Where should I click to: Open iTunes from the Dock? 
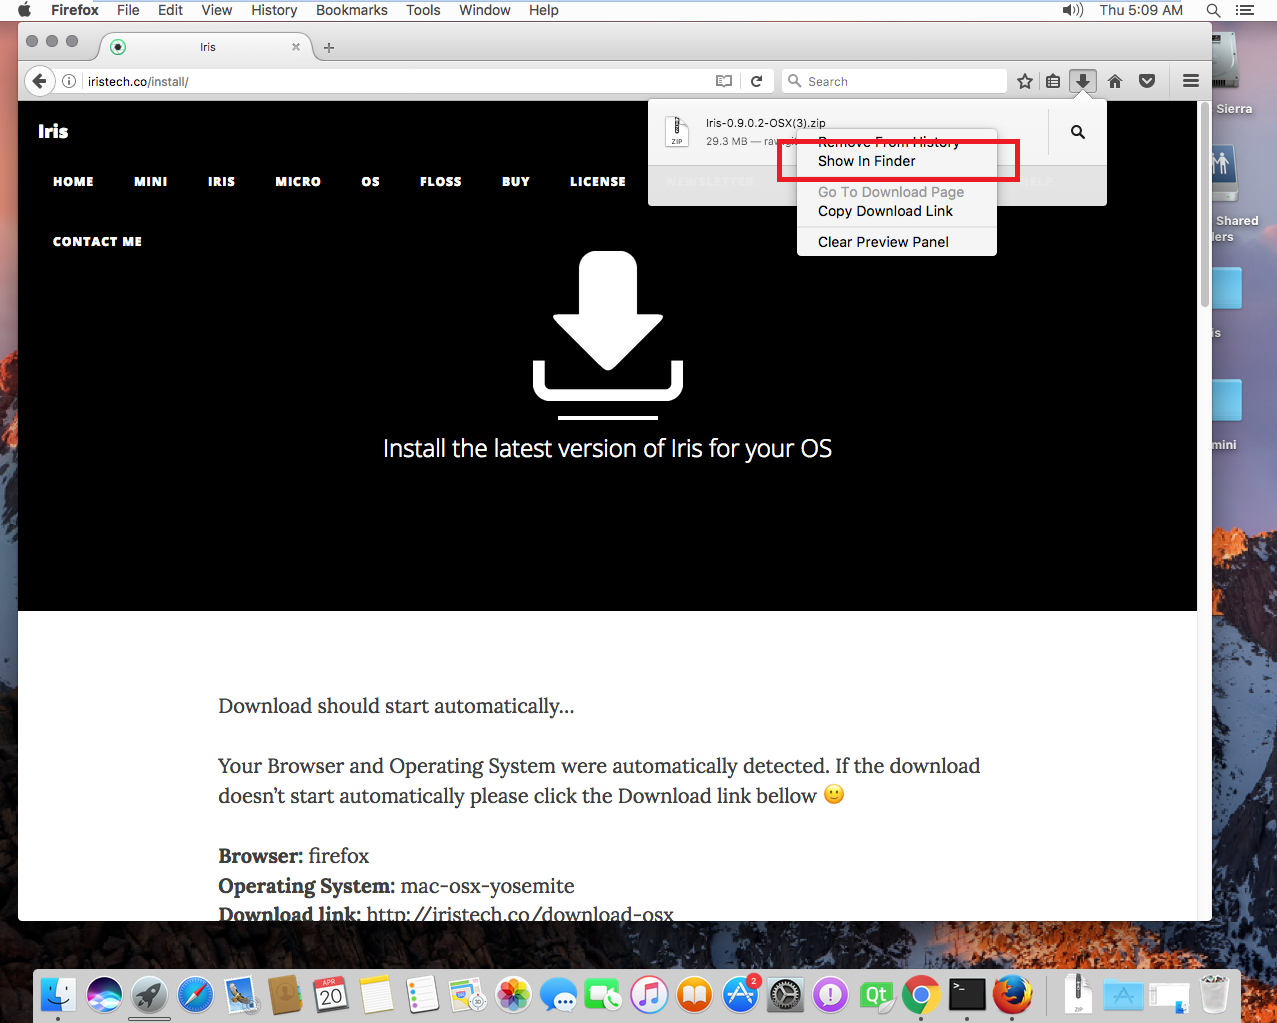tap(649, 995)
